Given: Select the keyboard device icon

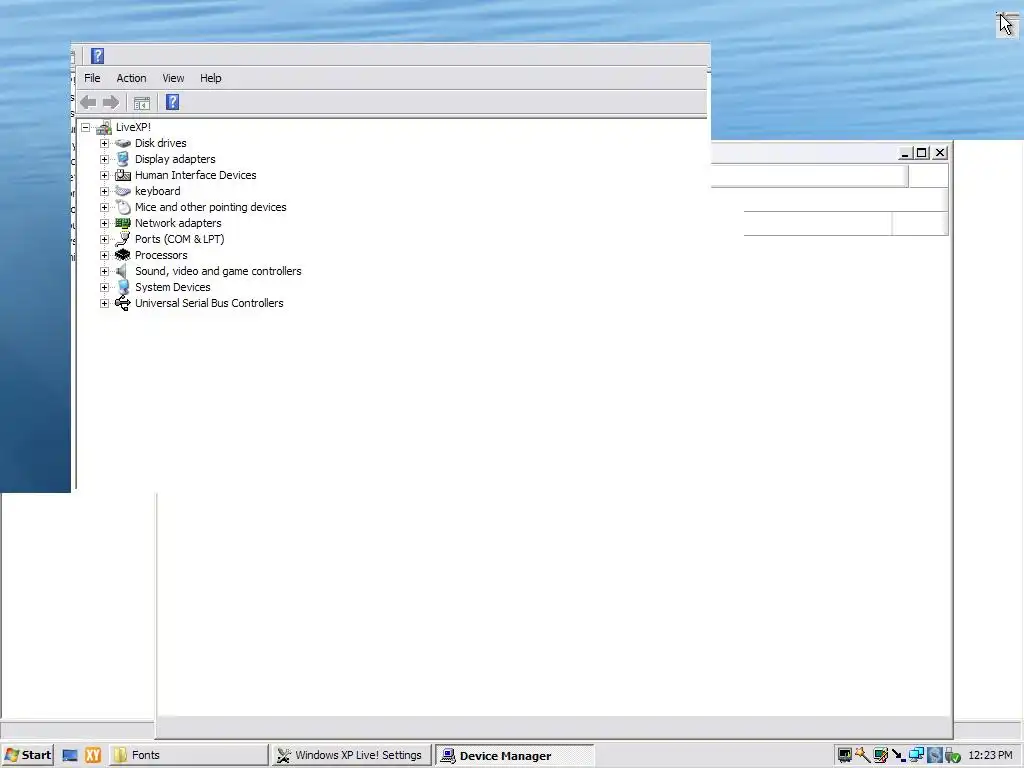Looking at the screenshot, I should [x=123, y=191].
